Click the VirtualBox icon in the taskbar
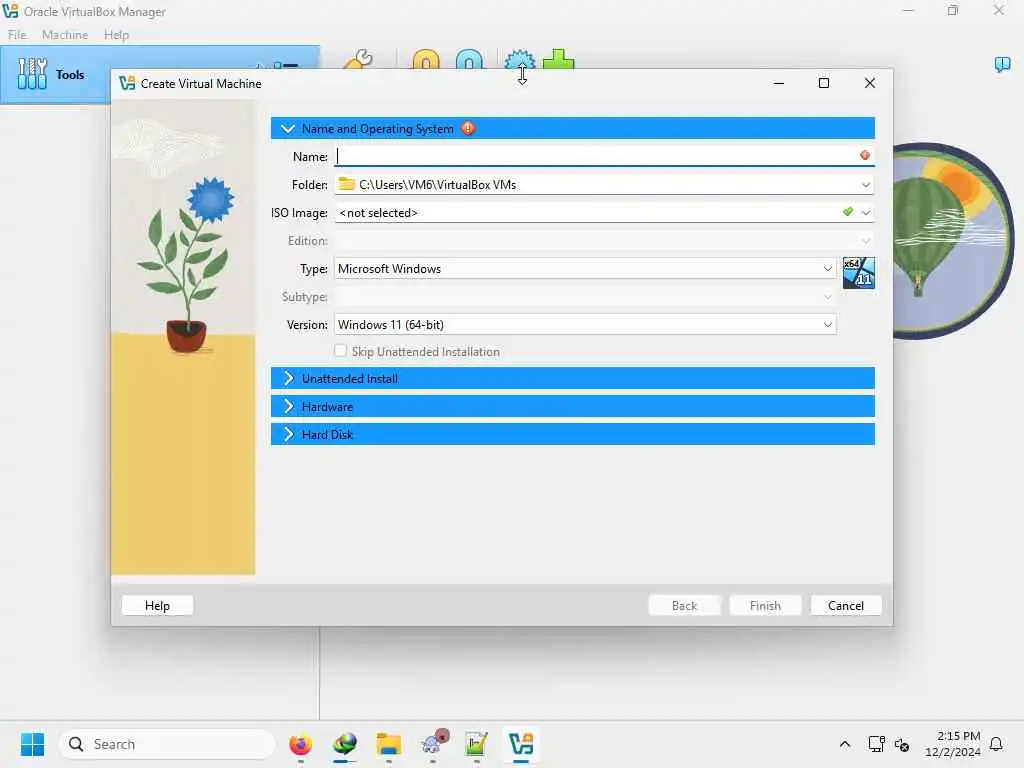This screenshot has height=768, width=1024. tap(521, 744)
